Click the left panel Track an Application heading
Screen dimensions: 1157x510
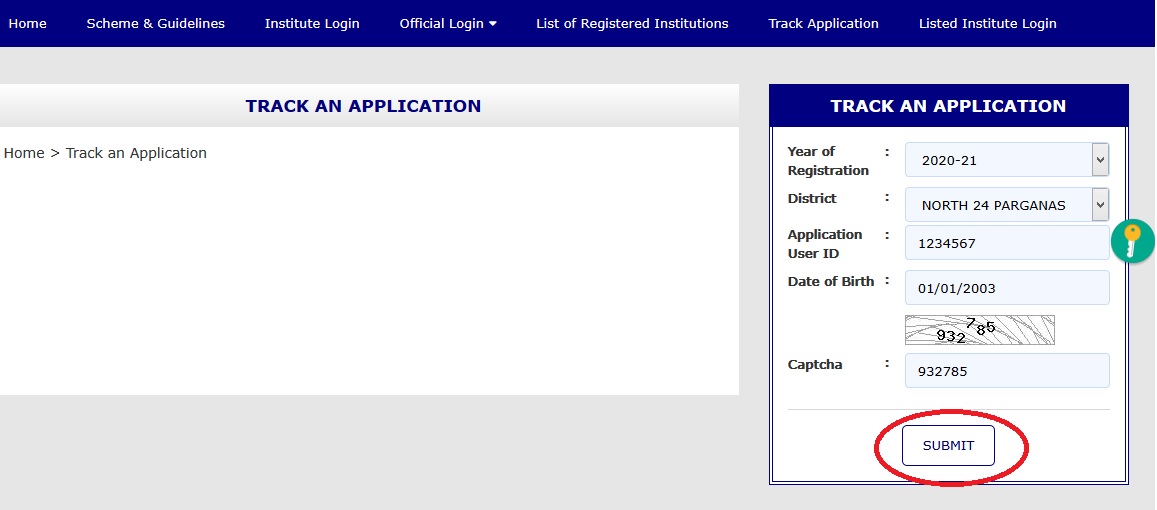click(363, 106)
